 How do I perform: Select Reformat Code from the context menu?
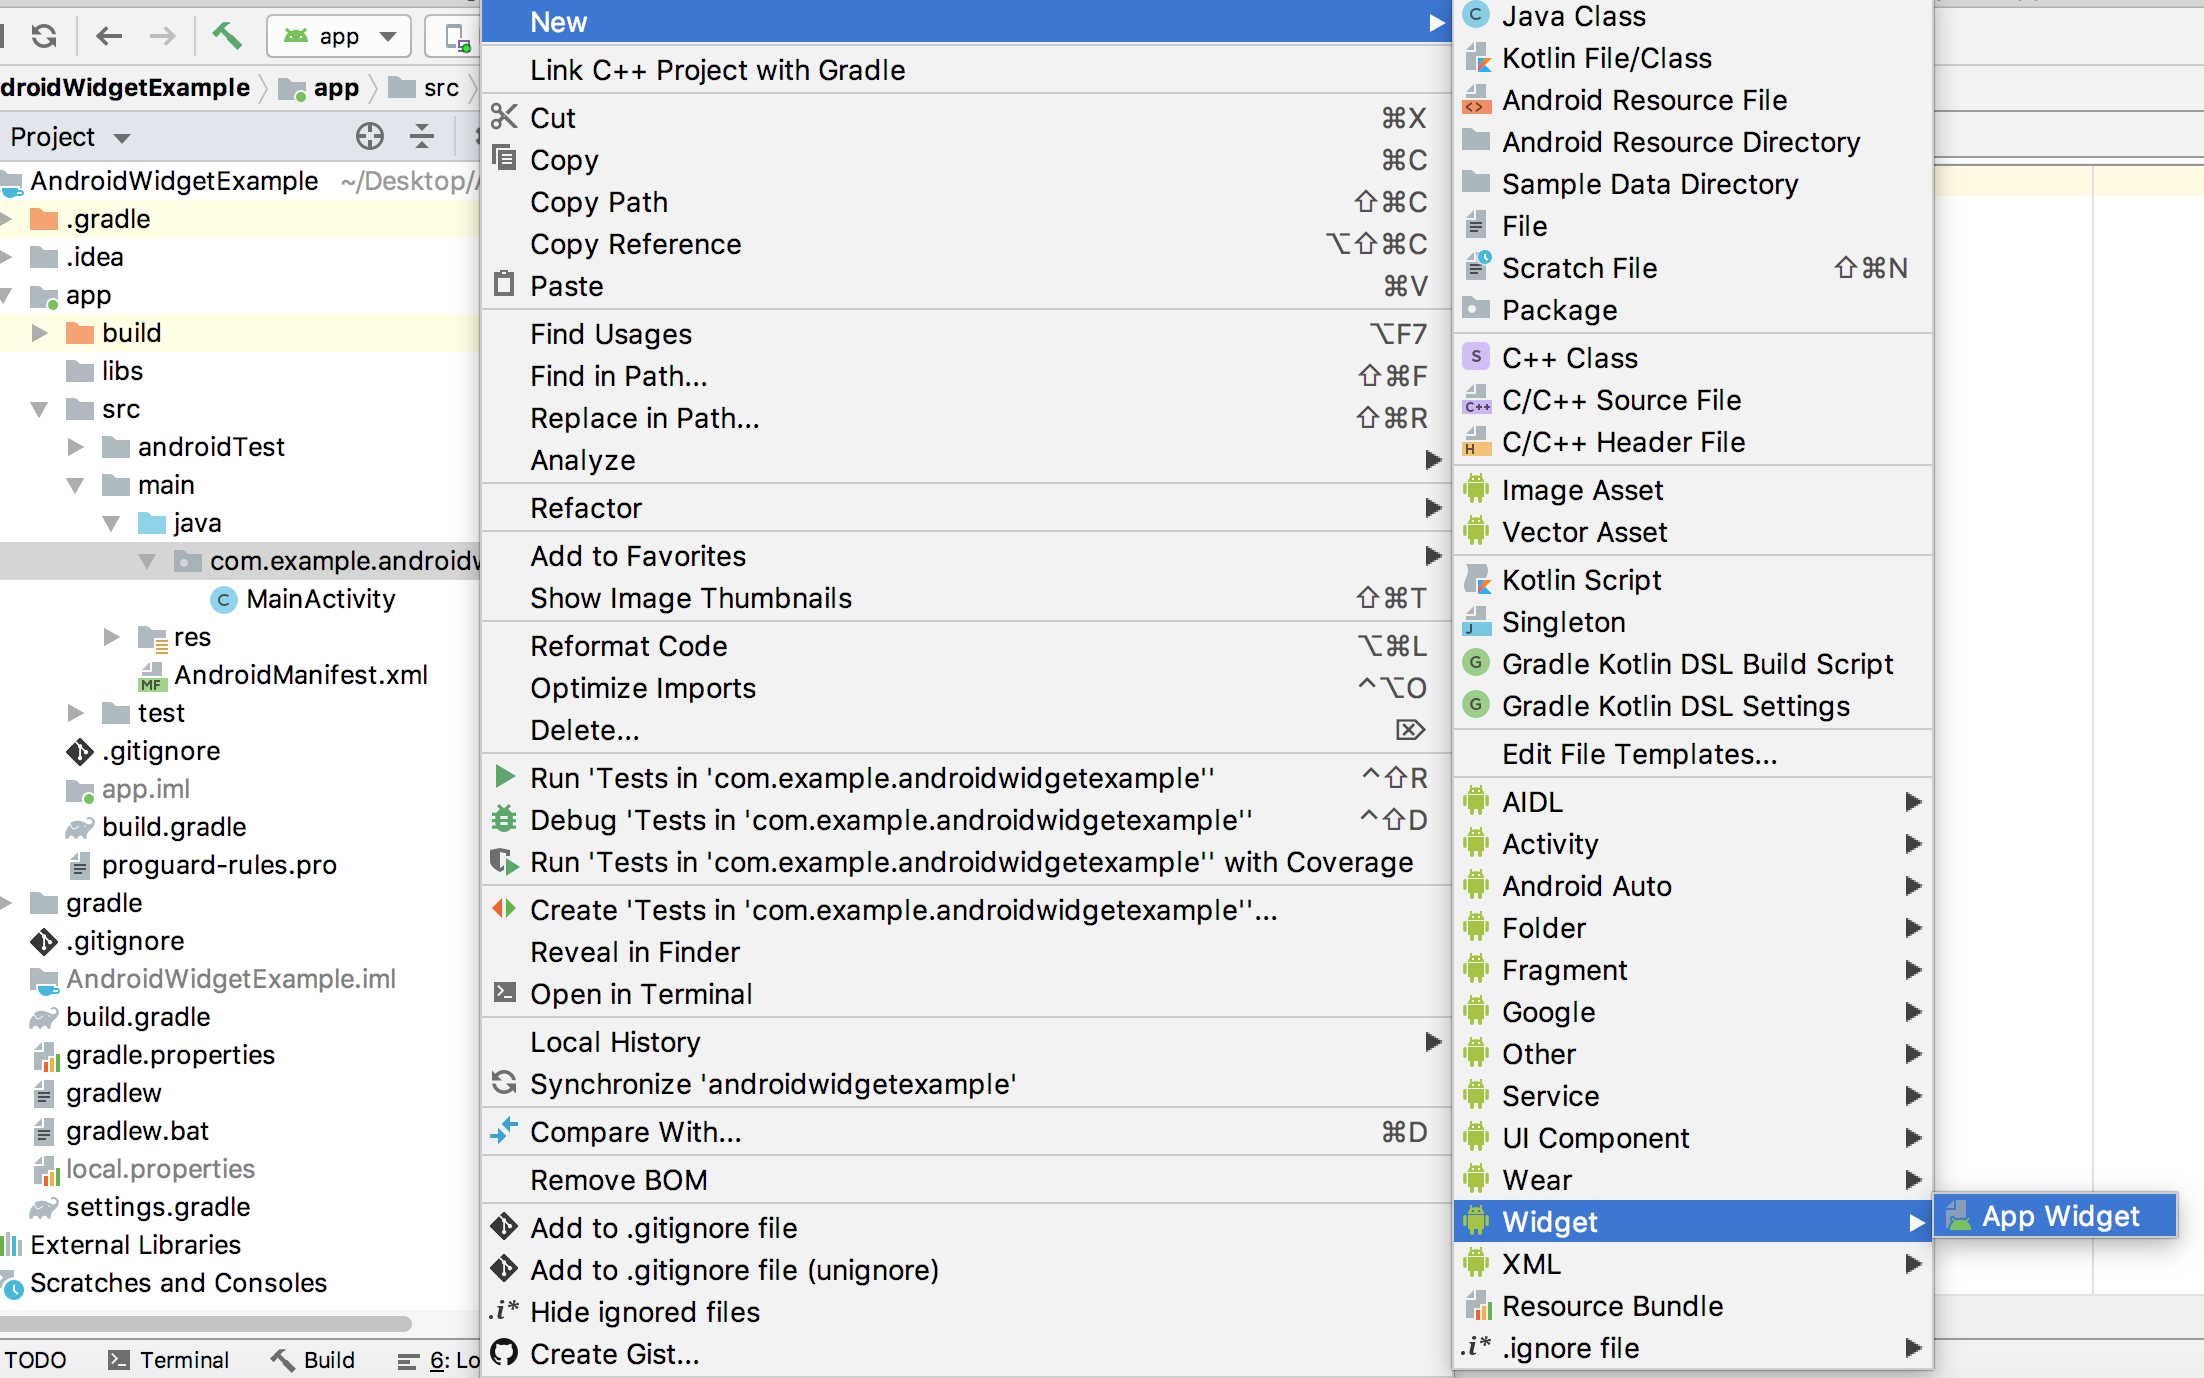pyautogui.click(x=629, y=645)
